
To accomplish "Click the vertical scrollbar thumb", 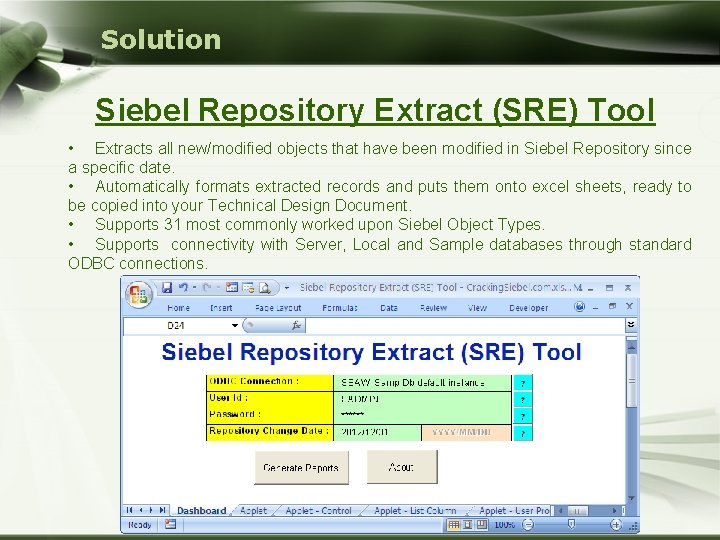I will tap(631, 381).
